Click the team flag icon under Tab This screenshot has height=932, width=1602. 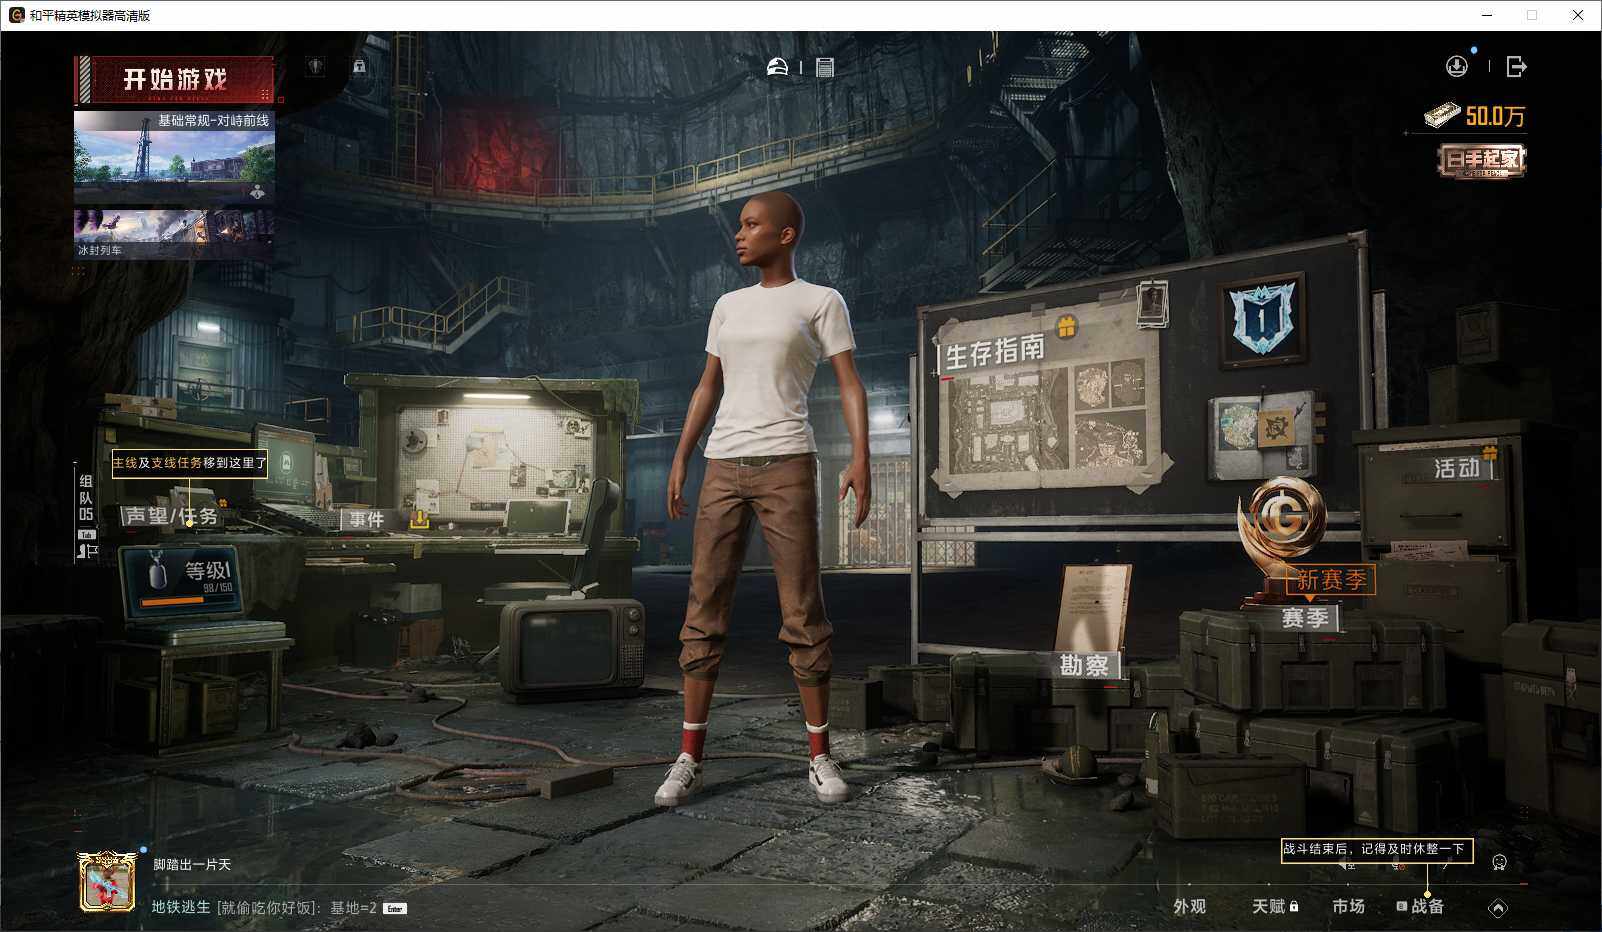click(x=86, y=551)
